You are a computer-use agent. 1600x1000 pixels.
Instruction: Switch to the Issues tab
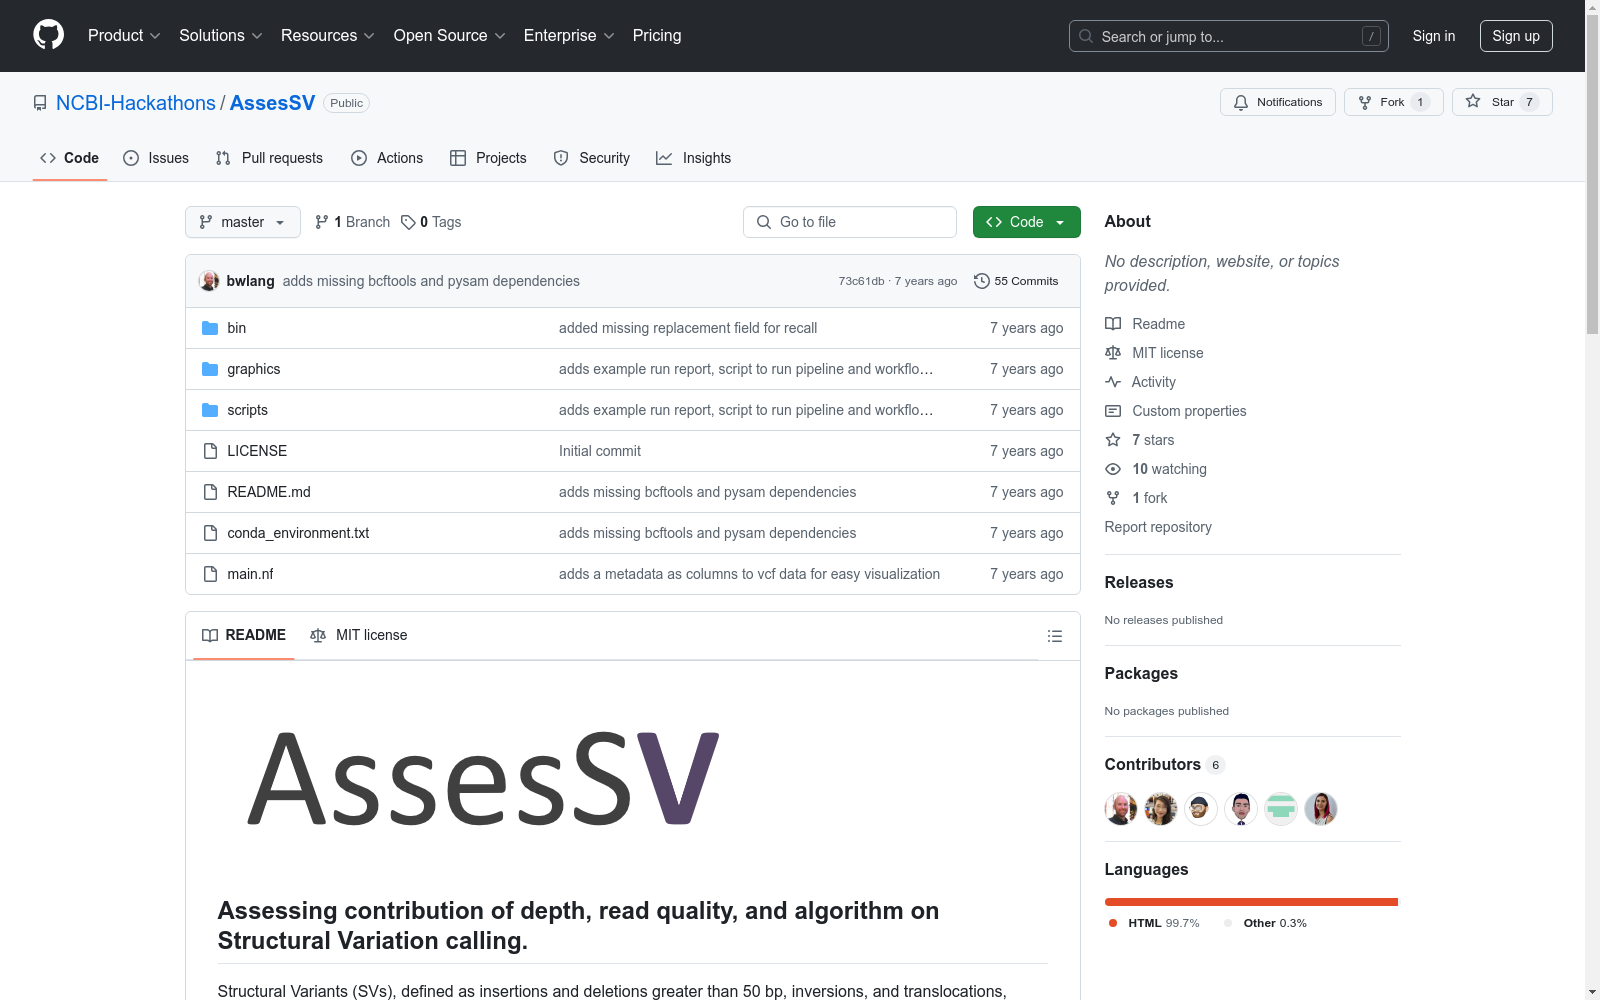[x=156, y=158]
